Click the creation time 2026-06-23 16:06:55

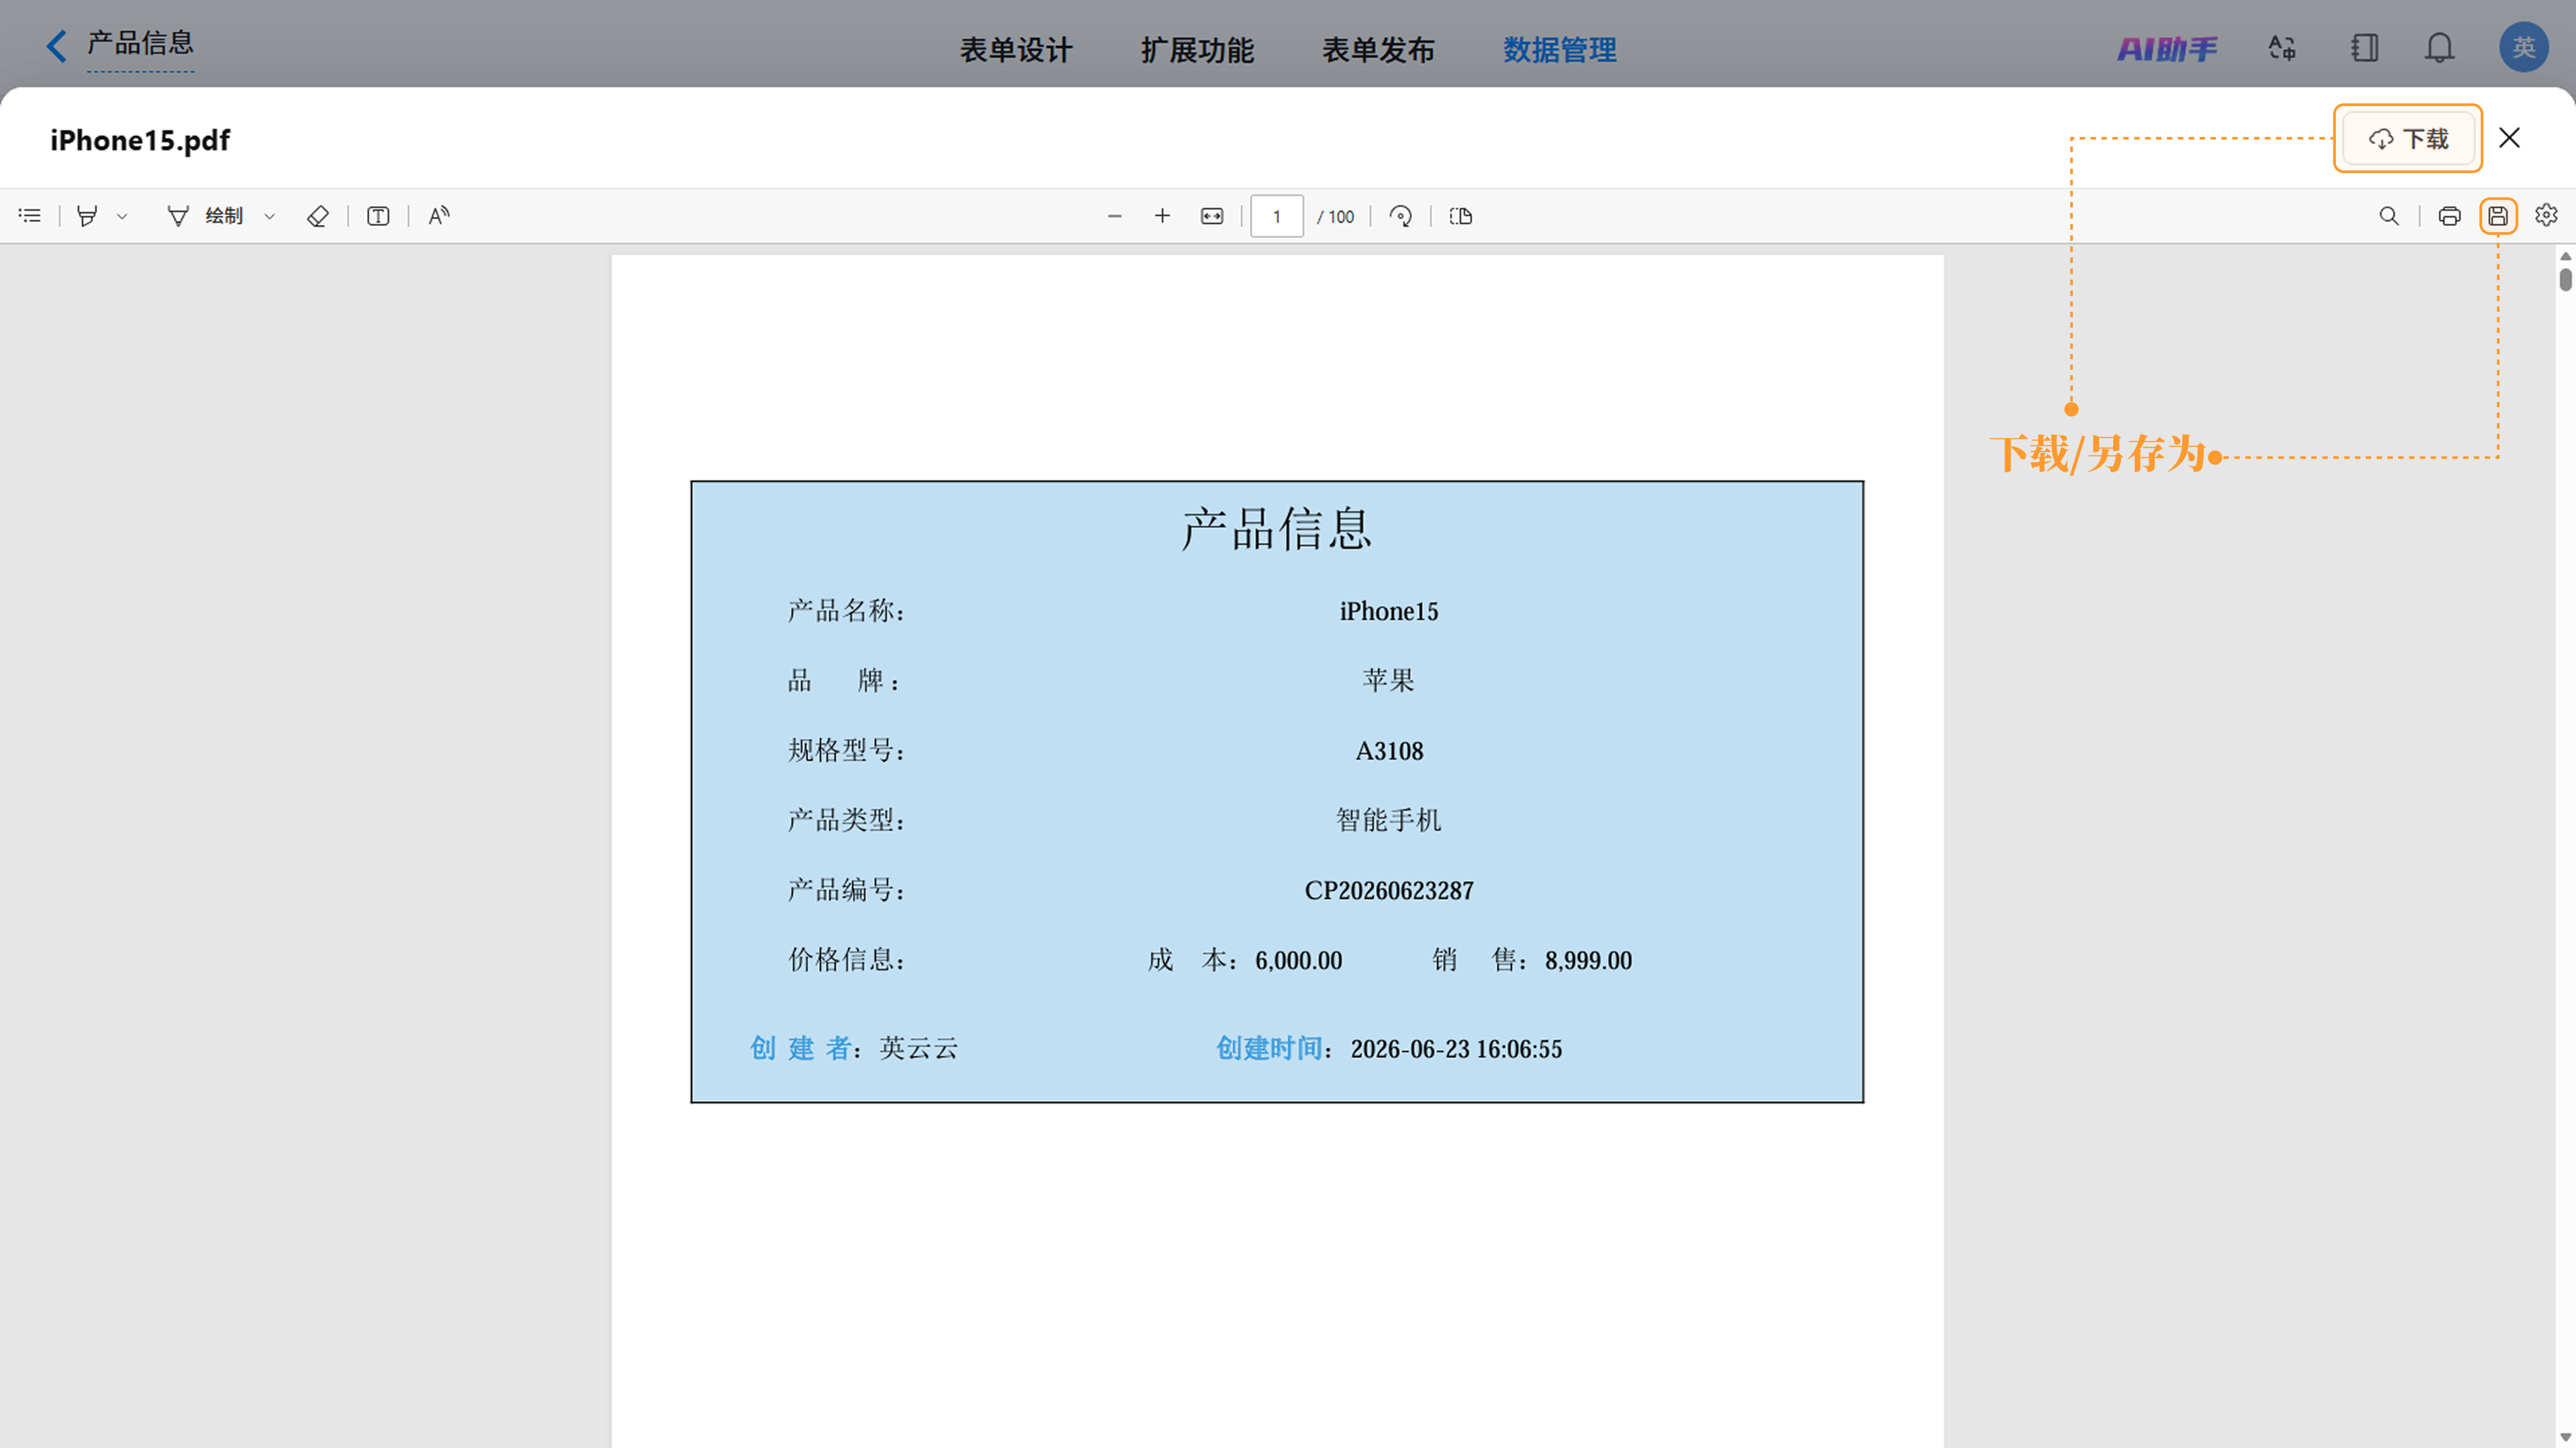(x=1456, y=1049)
